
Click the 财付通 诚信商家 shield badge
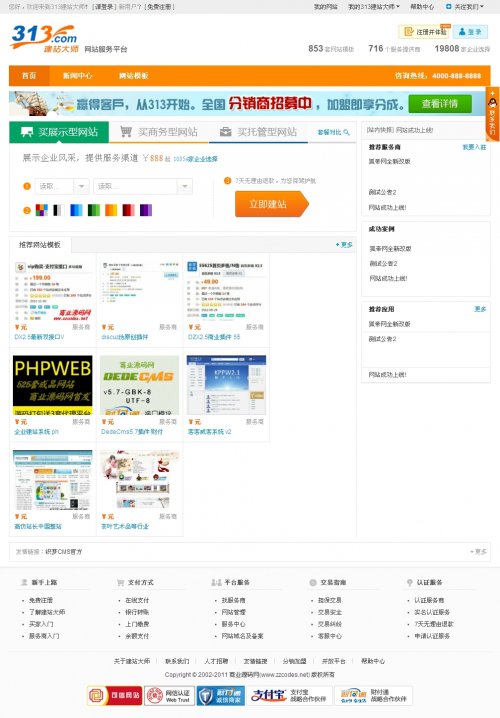[x=221, y=696]
